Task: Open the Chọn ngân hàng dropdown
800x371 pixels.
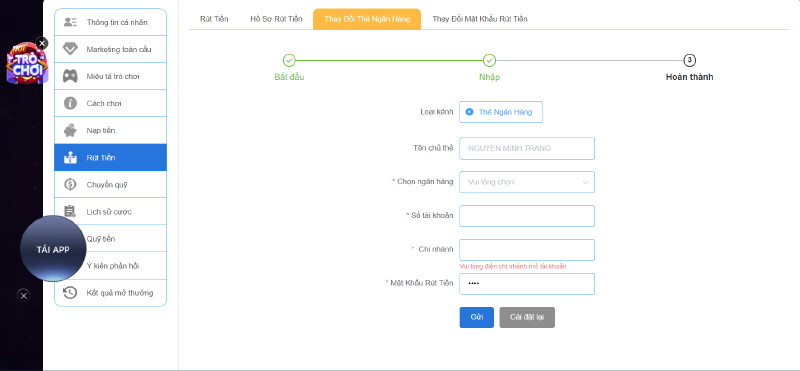Action: point(527,182)
